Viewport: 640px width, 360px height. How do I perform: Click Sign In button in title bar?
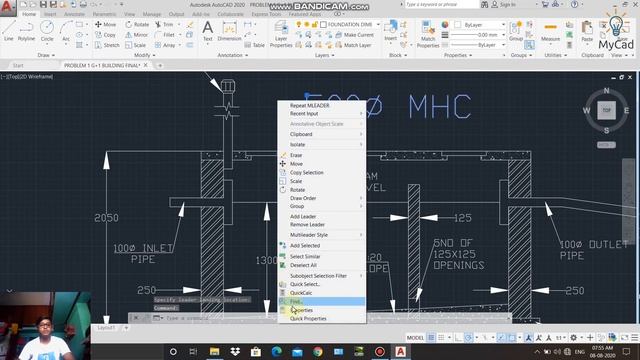pos(504,4)
